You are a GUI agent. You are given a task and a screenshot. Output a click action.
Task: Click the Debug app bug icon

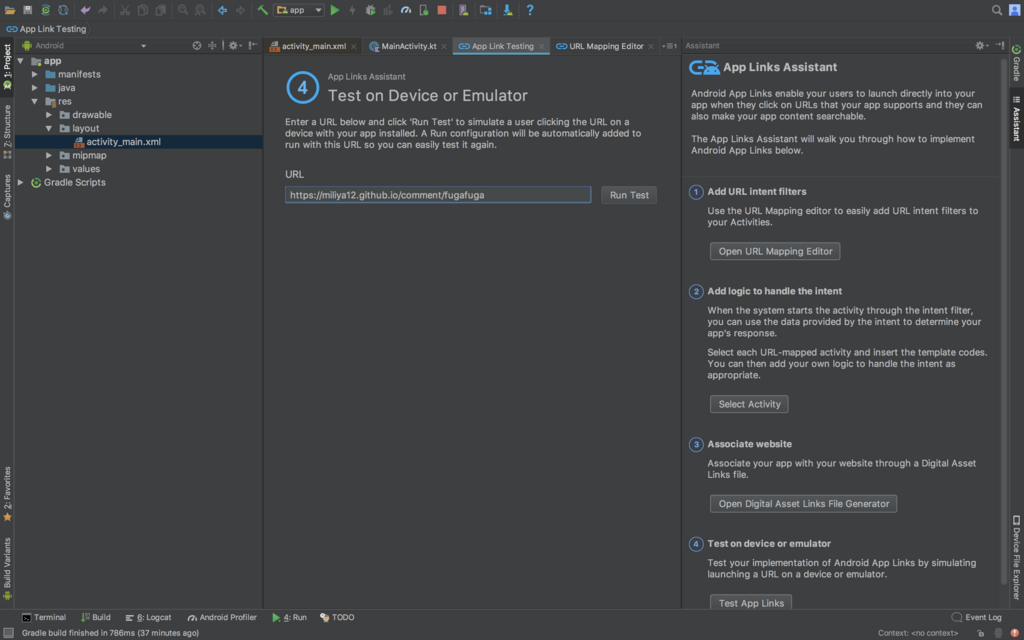[370, 10]
